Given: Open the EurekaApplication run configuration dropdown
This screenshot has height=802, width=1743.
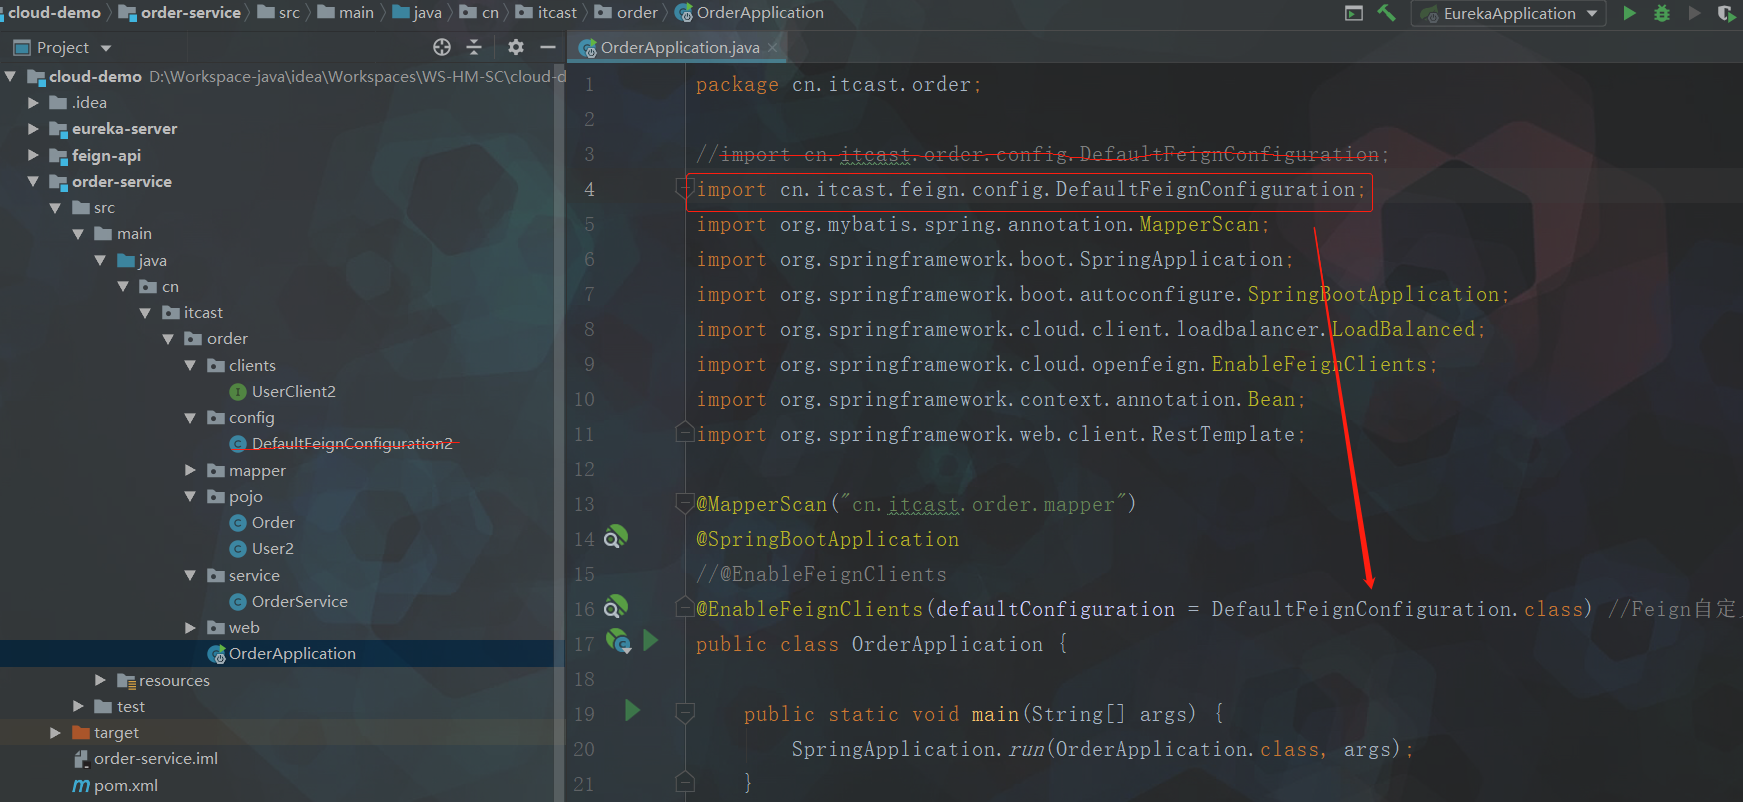Looking at the screenshot, I should [1509, 13].
